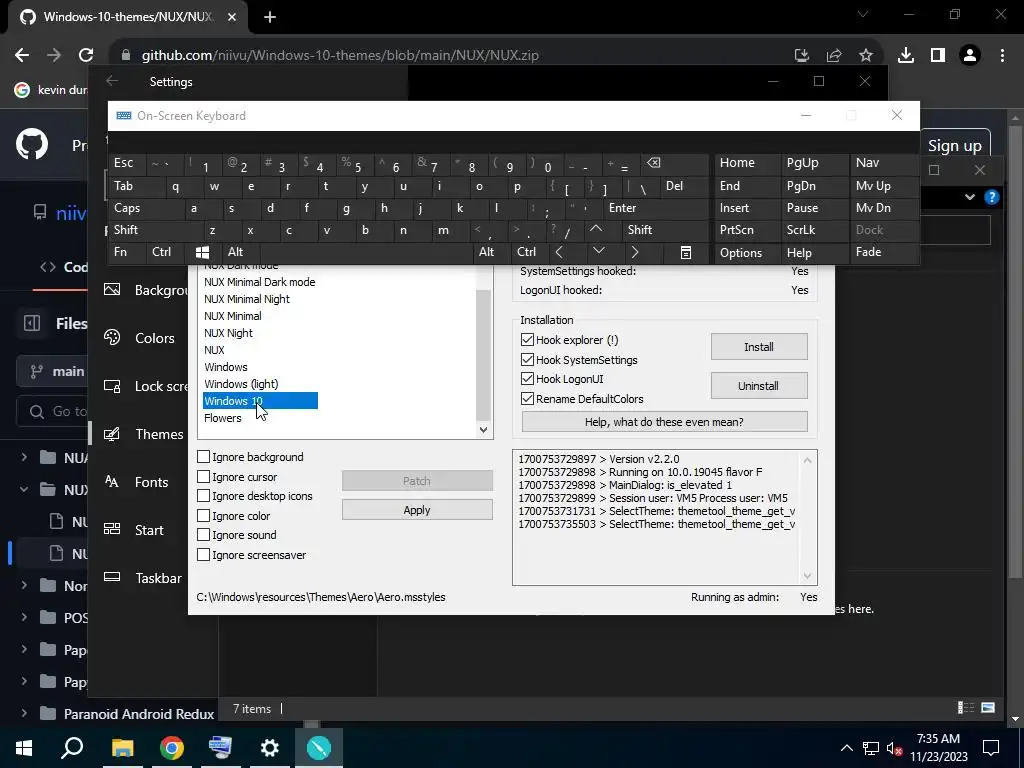
Task: Open 'Help, what do these even mean?'
Action: (x=664, y=422)
